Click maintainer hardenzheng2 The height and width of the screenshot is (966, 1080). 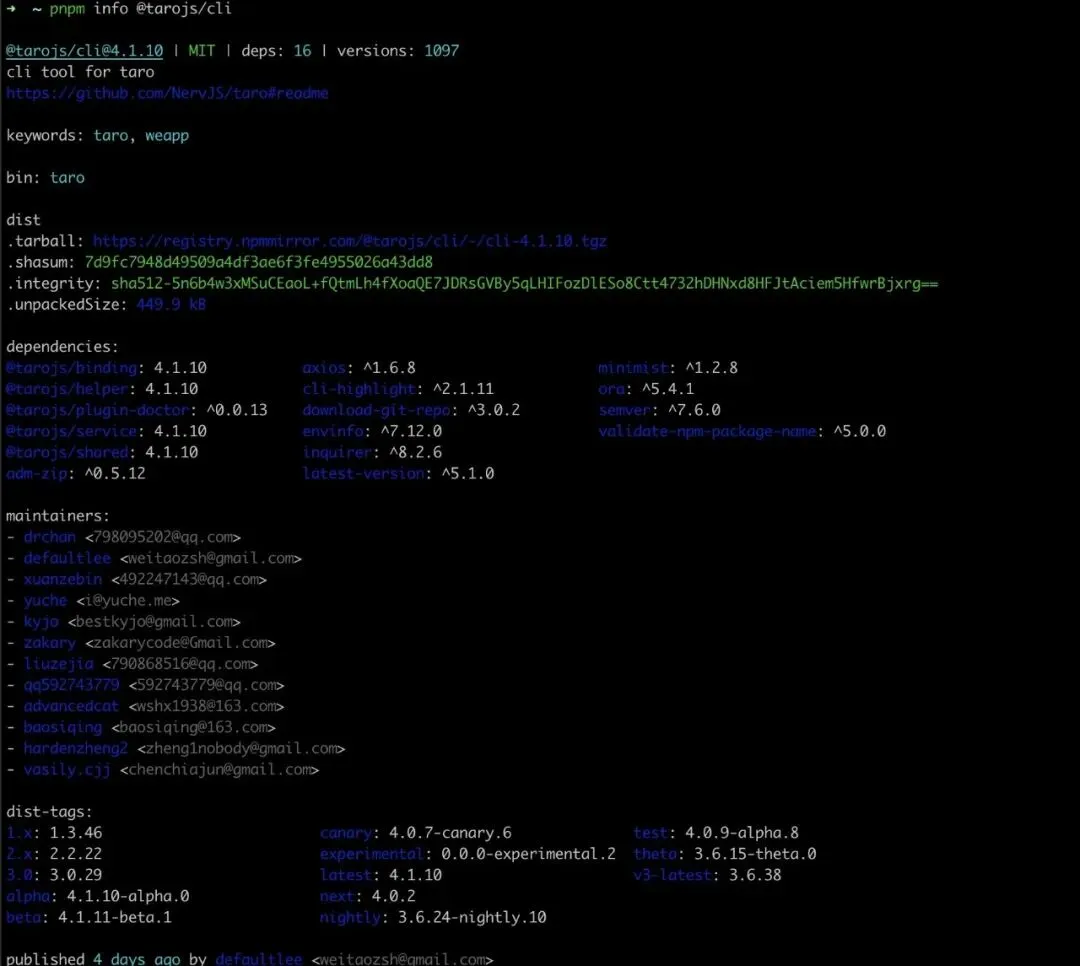tap(76, 749)
